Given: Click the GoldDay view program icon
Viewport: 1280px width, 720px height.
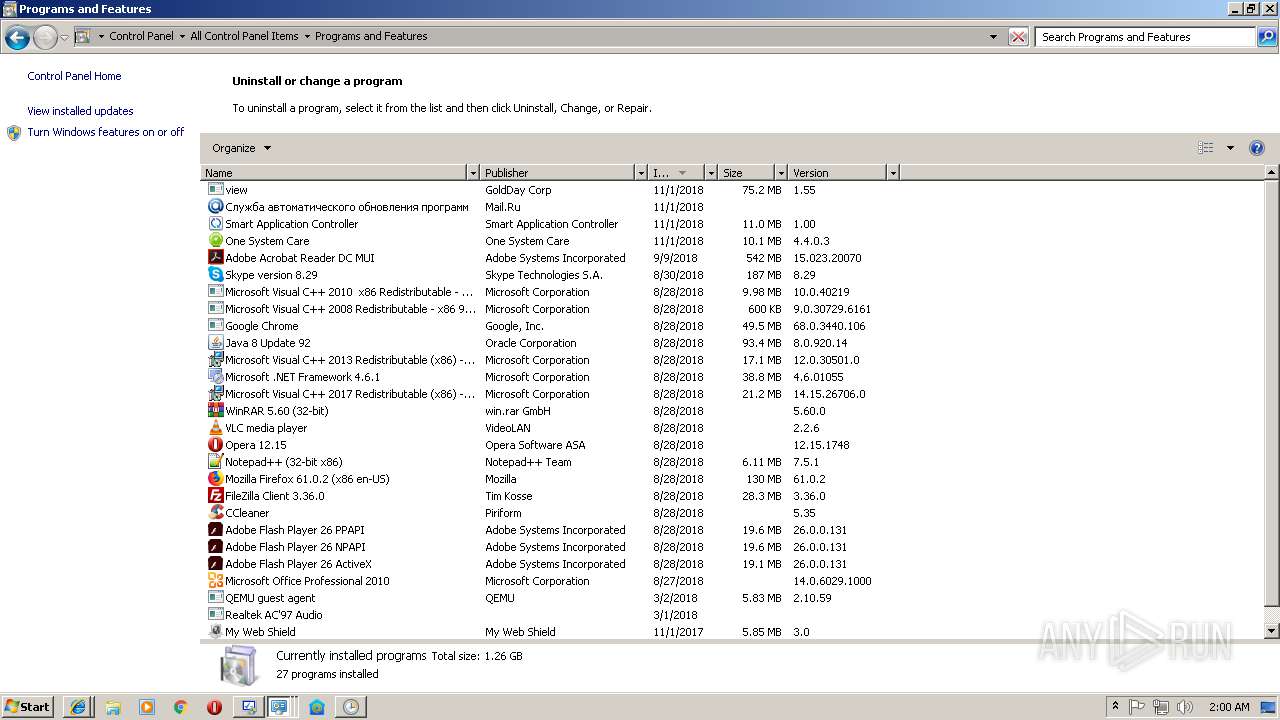Looking at the screenshot, I should (215, 189).
